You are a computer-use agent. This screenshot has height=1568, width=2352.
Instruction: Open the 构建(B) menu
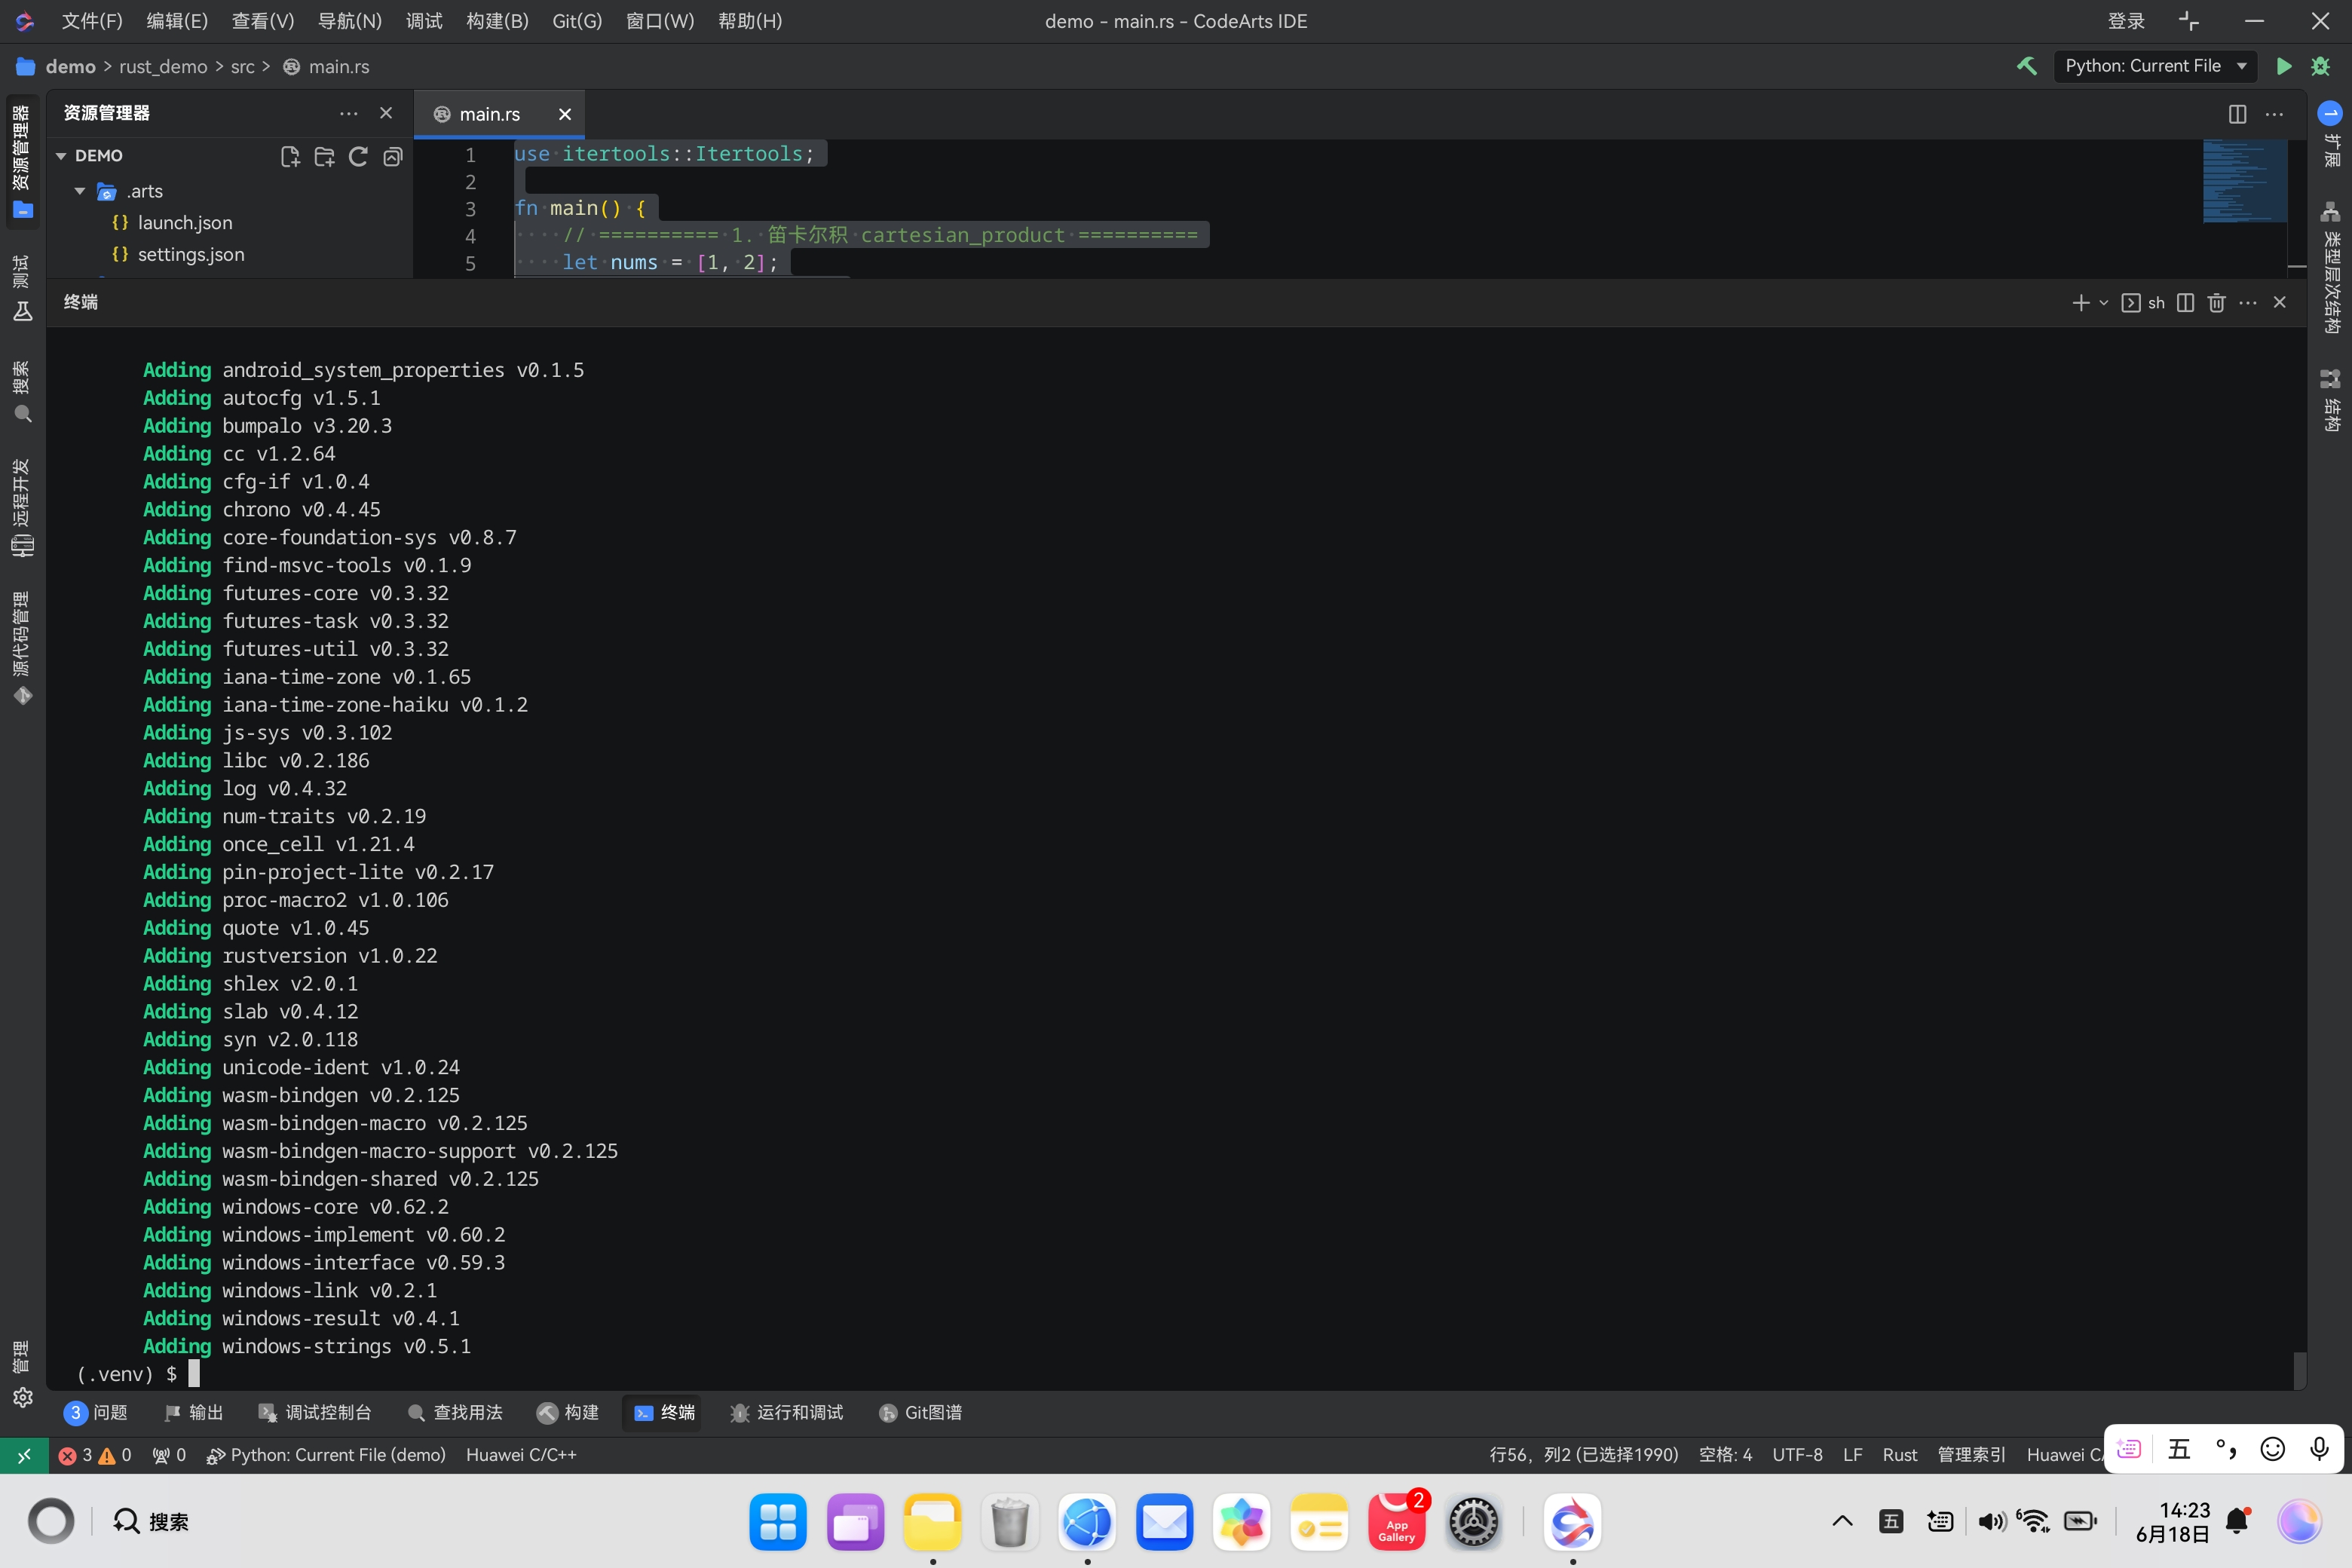(497, 21)
